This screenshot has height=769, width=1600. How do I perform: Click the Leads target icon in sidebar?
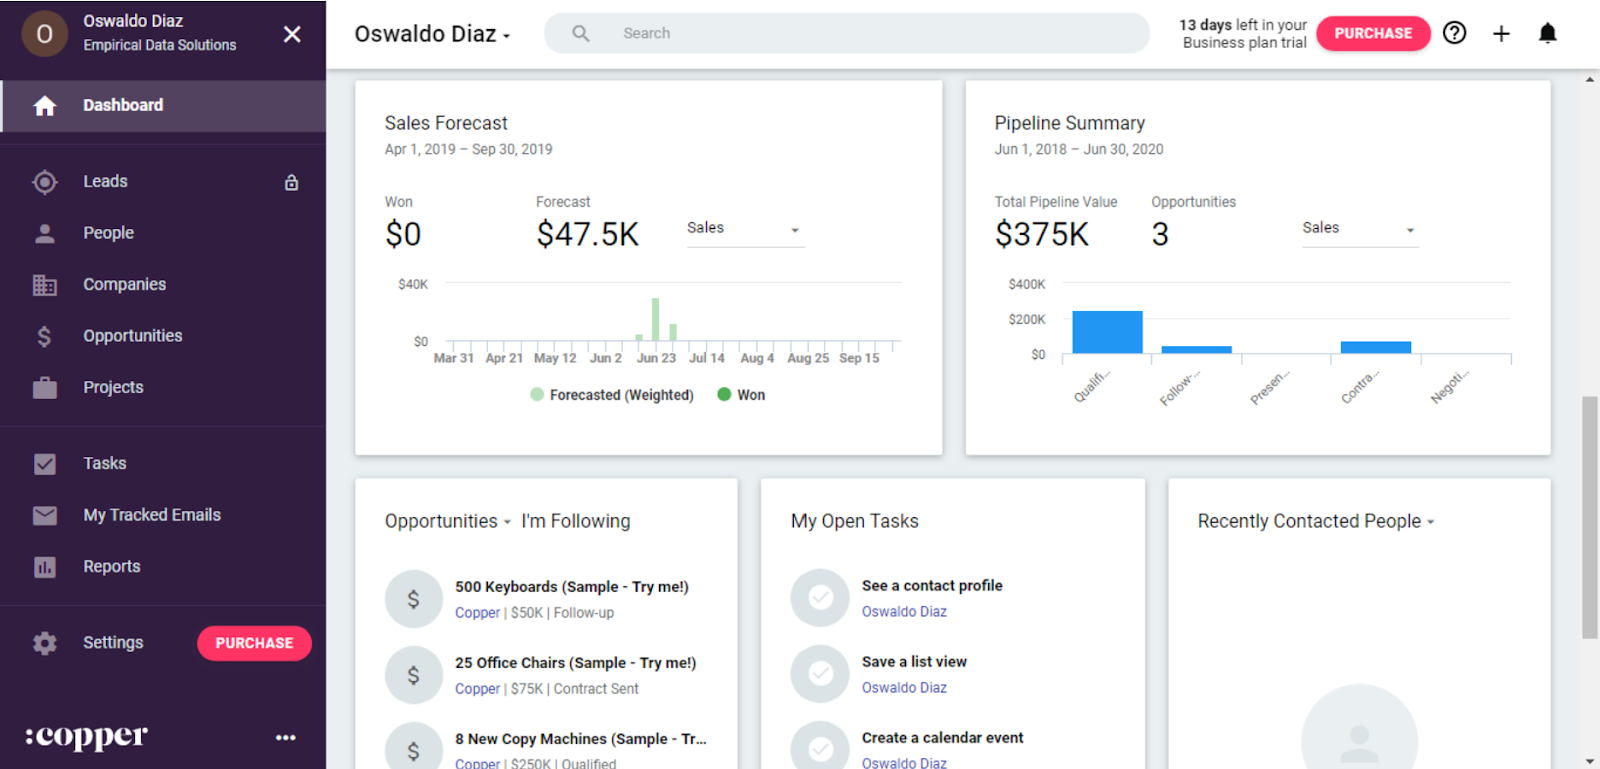(44, 182)
